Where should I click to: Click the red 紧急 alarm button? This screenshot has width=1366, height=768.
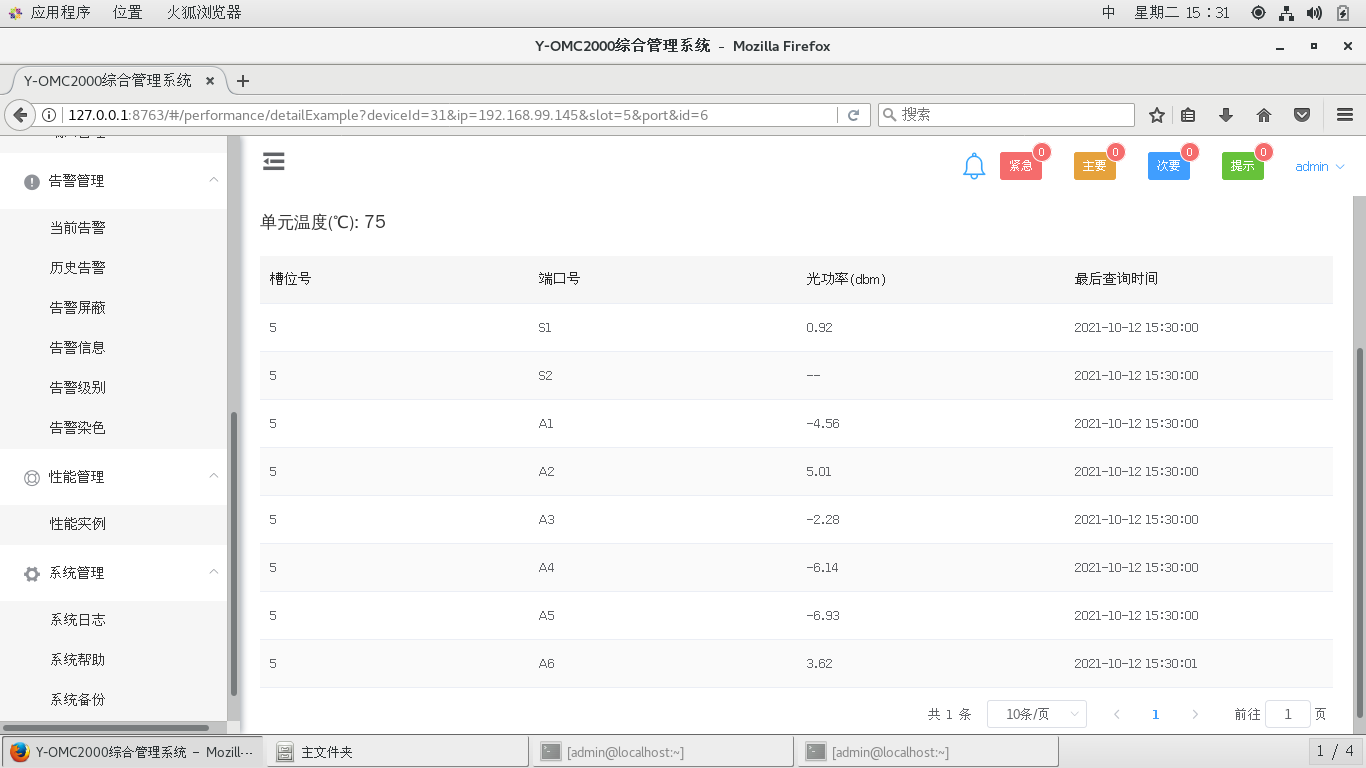click(1020, 166)
